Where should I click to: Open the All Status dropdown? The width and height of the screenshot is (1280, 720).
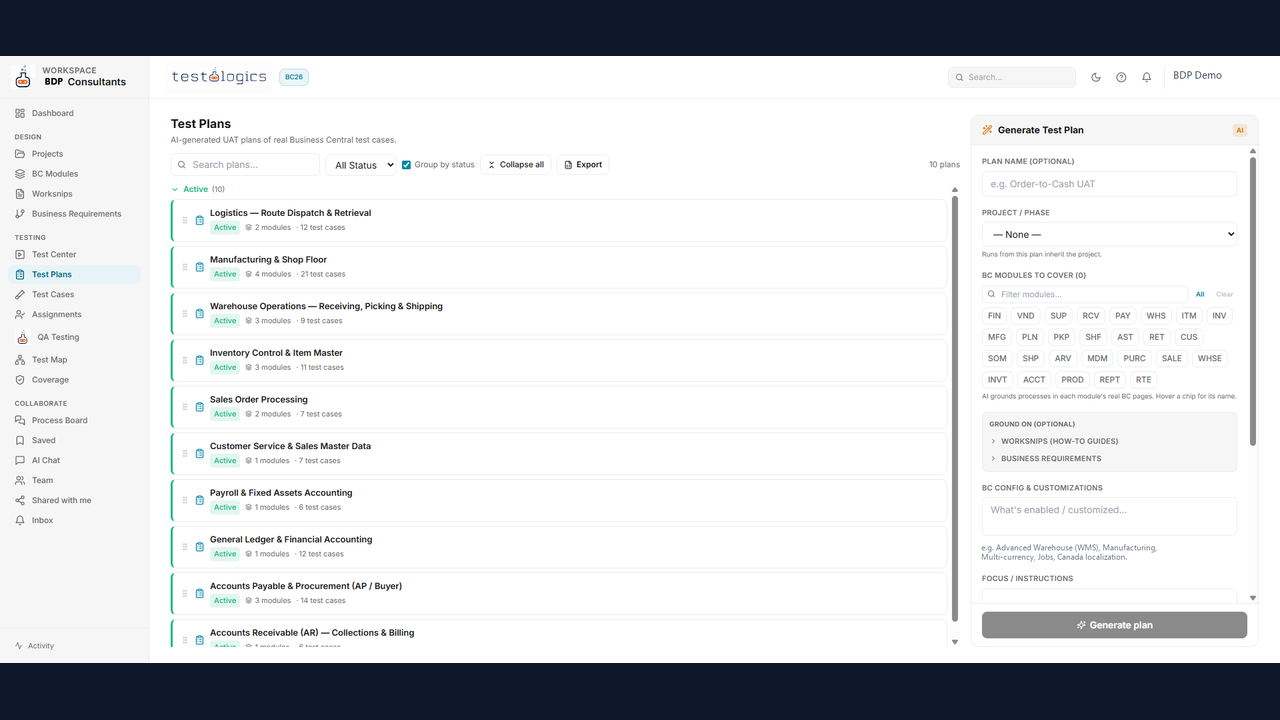tap(361, 165)
